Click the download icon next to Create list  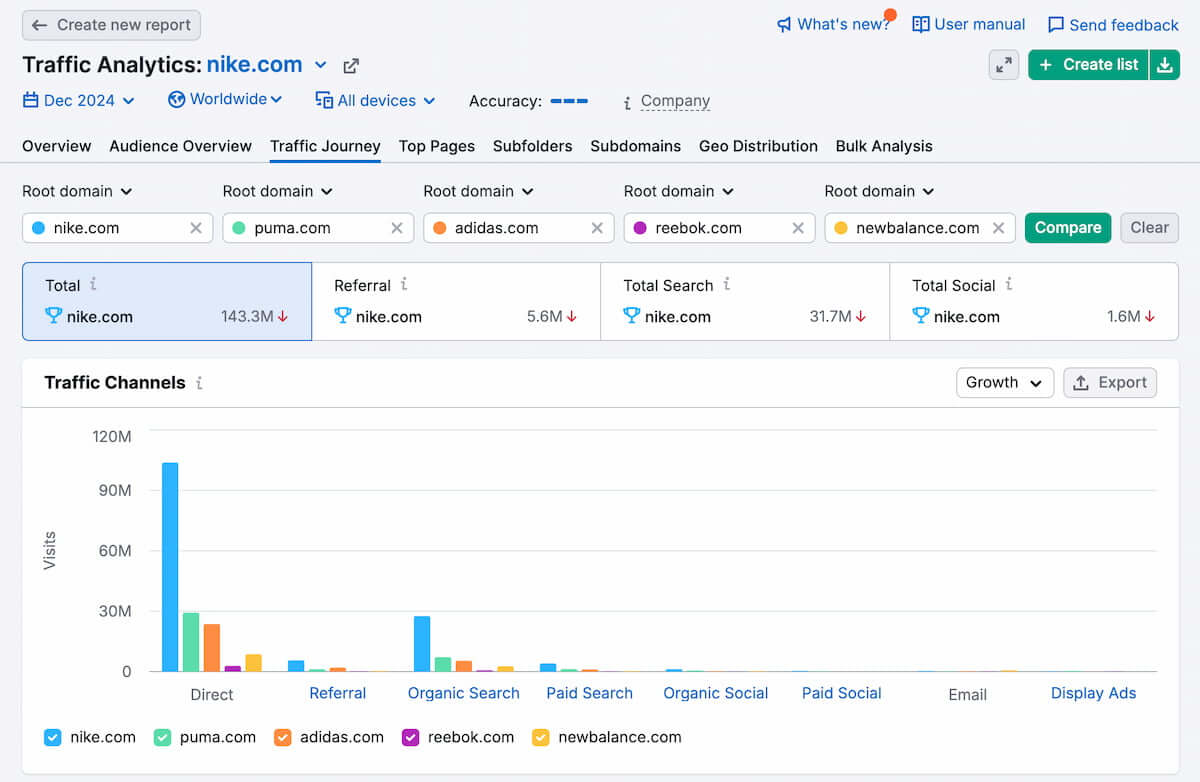point(1164,65)
